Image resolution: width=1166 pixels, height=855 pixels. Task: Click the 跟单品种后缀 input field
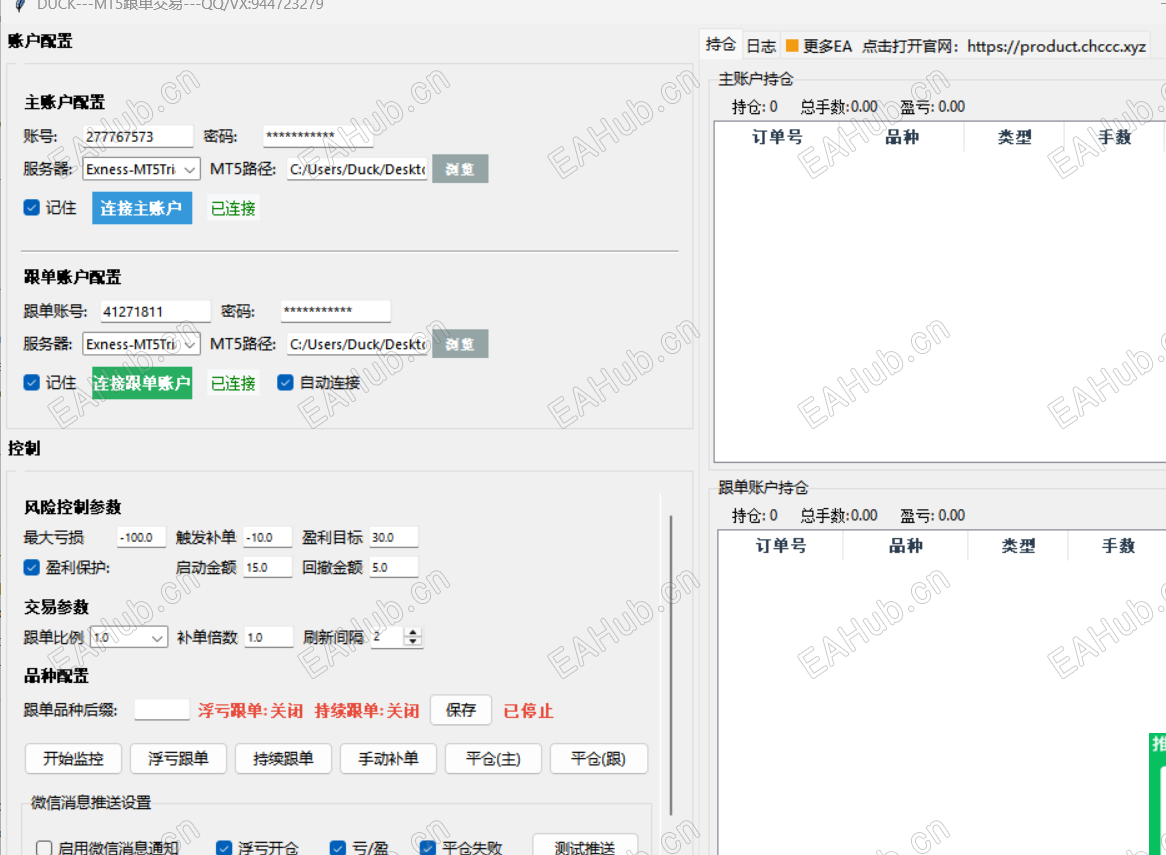[161, 709]
